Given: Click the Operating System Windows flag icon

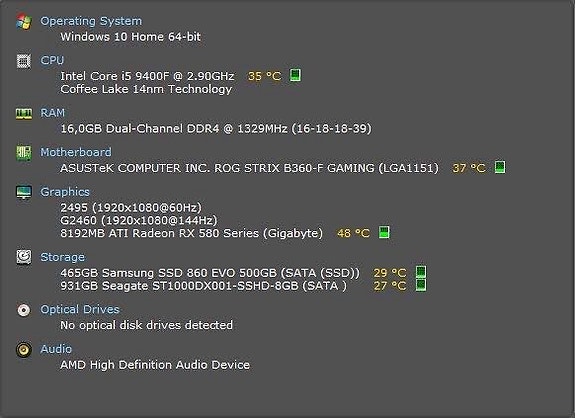Looking at the screenshot, I should [24, 21].
